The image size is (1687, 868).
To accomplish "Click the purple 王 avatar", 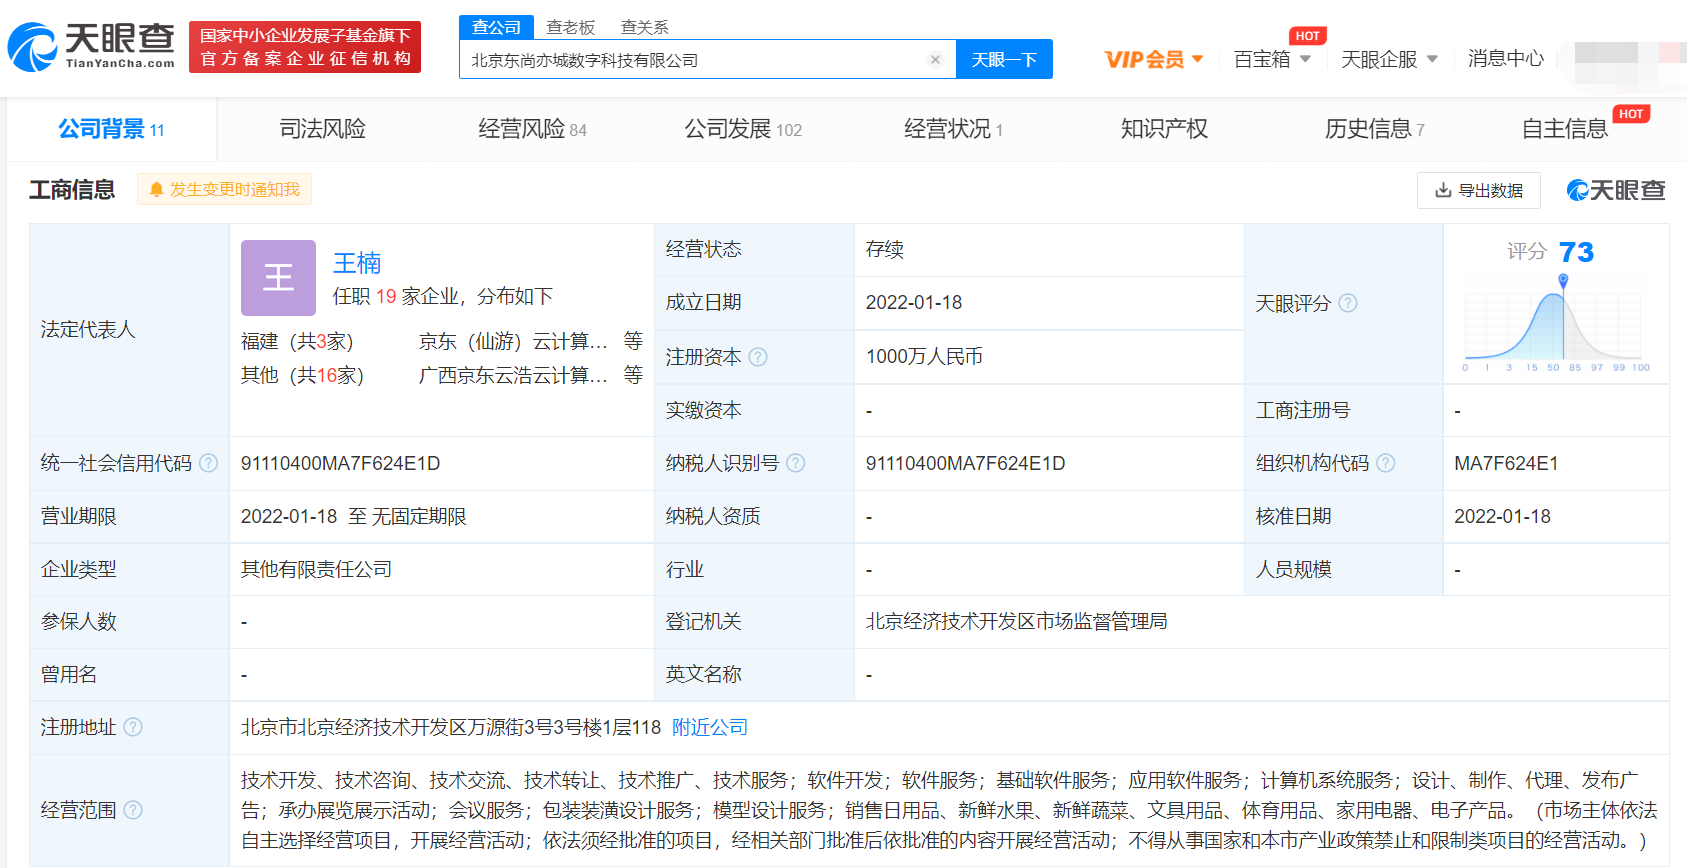I will 278,278.
